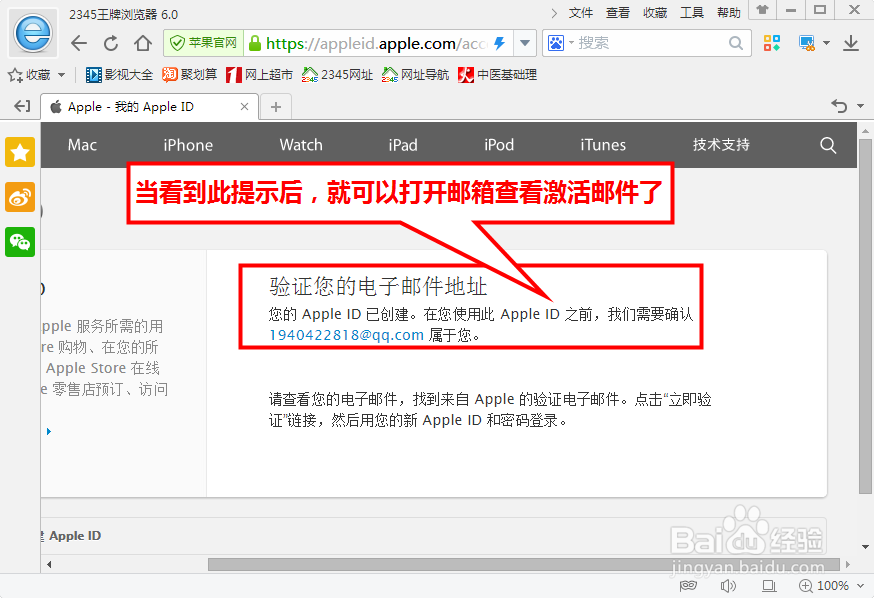The image size is (874, 598).
Task: Click the vertical scrollbar thumb
Action: [865, 317]
